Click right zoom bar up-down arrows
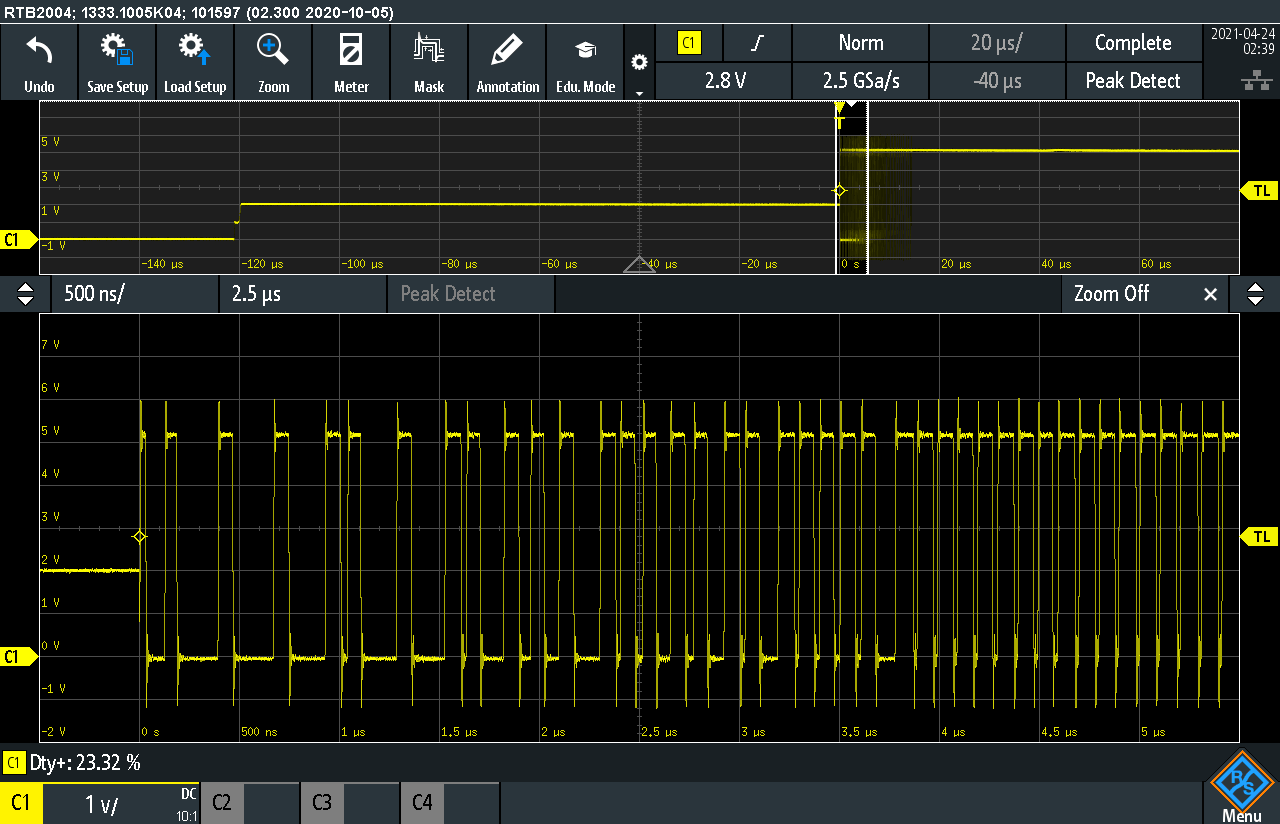This screenshot has width=1280, height=824. 1255,294
